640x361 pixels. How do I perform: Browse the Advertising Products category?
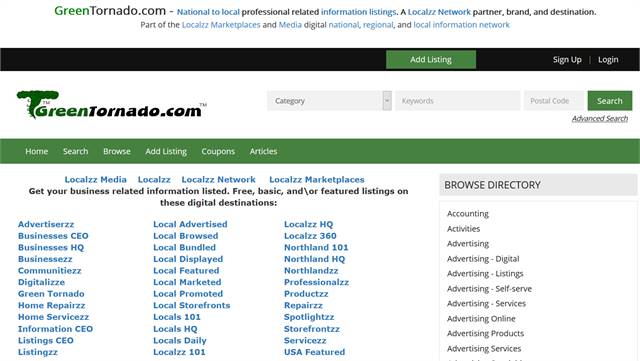click(485, 333)
